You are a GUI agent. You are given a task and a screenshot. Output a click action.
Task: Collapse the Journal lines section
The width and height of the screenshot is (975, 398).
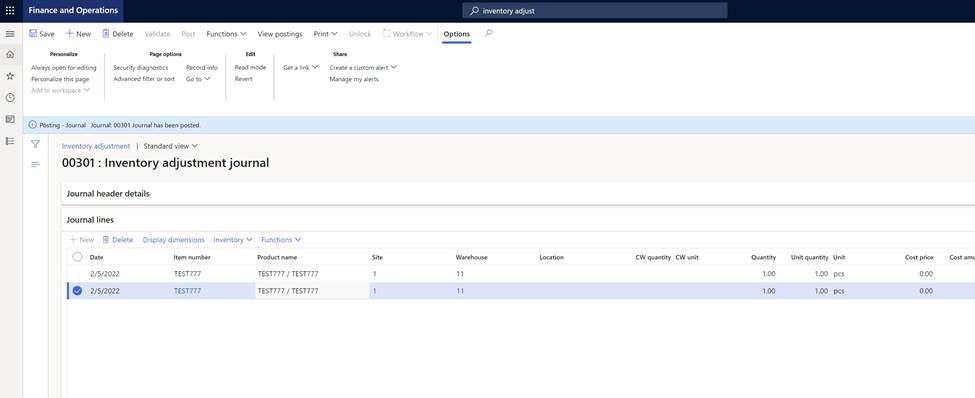90,220
